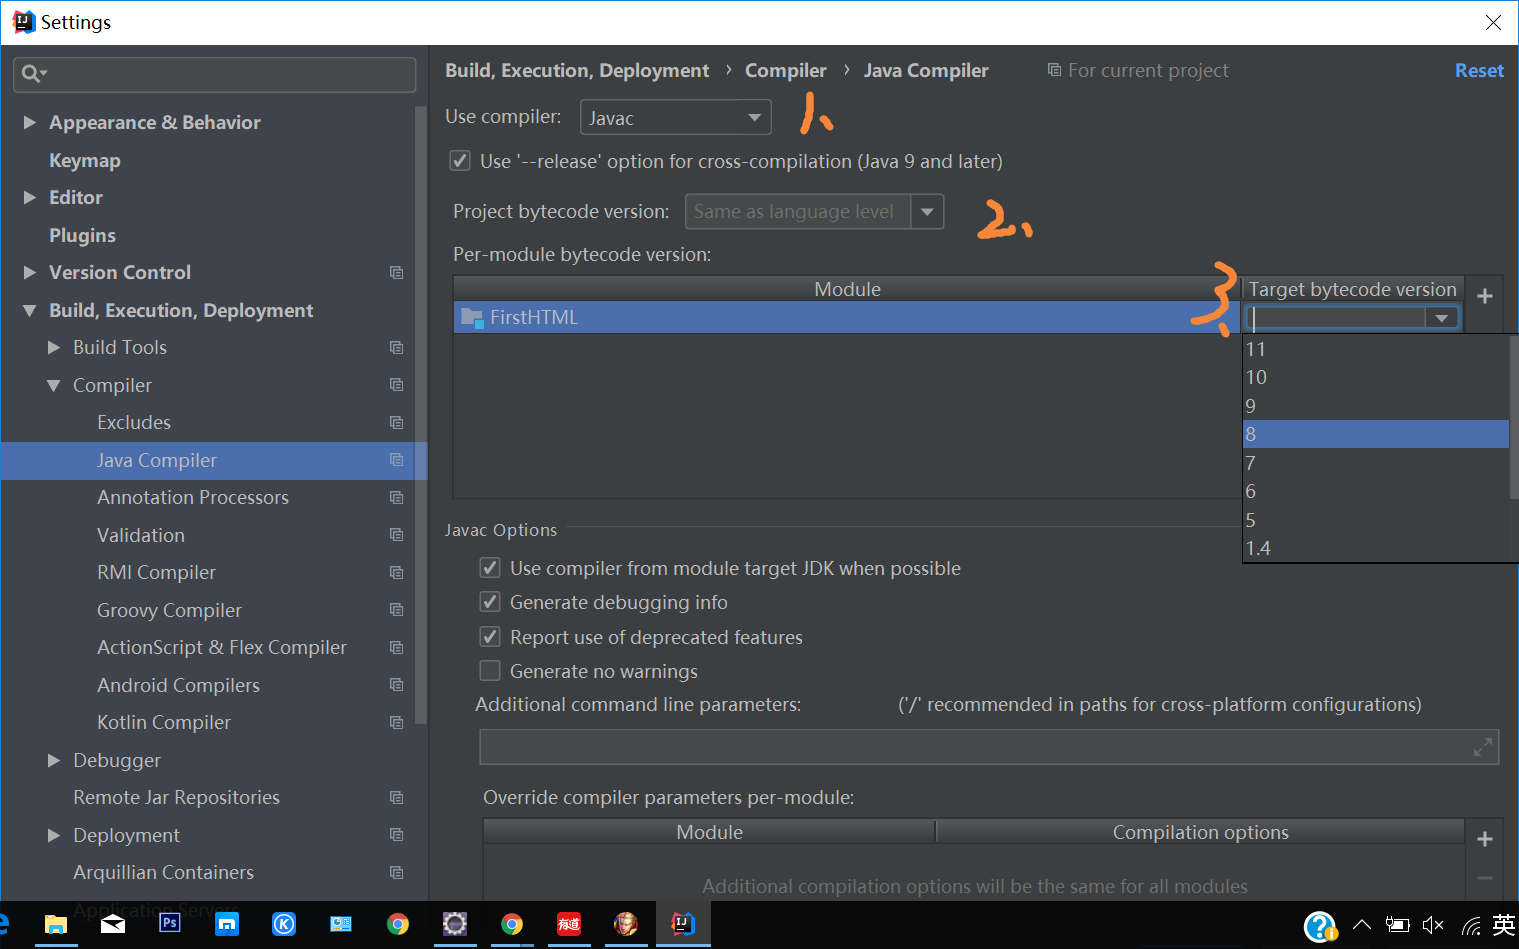Screen dimensions: 1519x949
Task: Click the copy icon next to For current project
Action: coord(1054,70)
